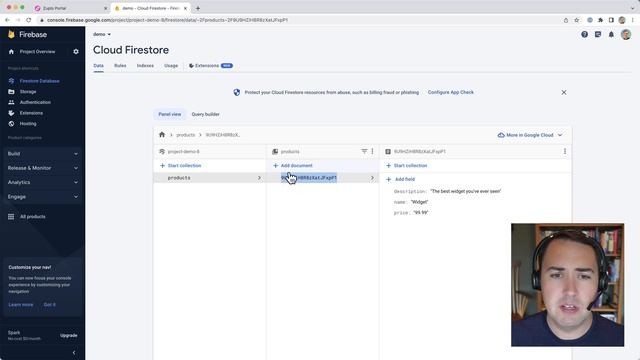Image resolution: width=640 pixels, height=360 pixels.
Task: Open products collection more options menu
Action: [x=372, y=151]
